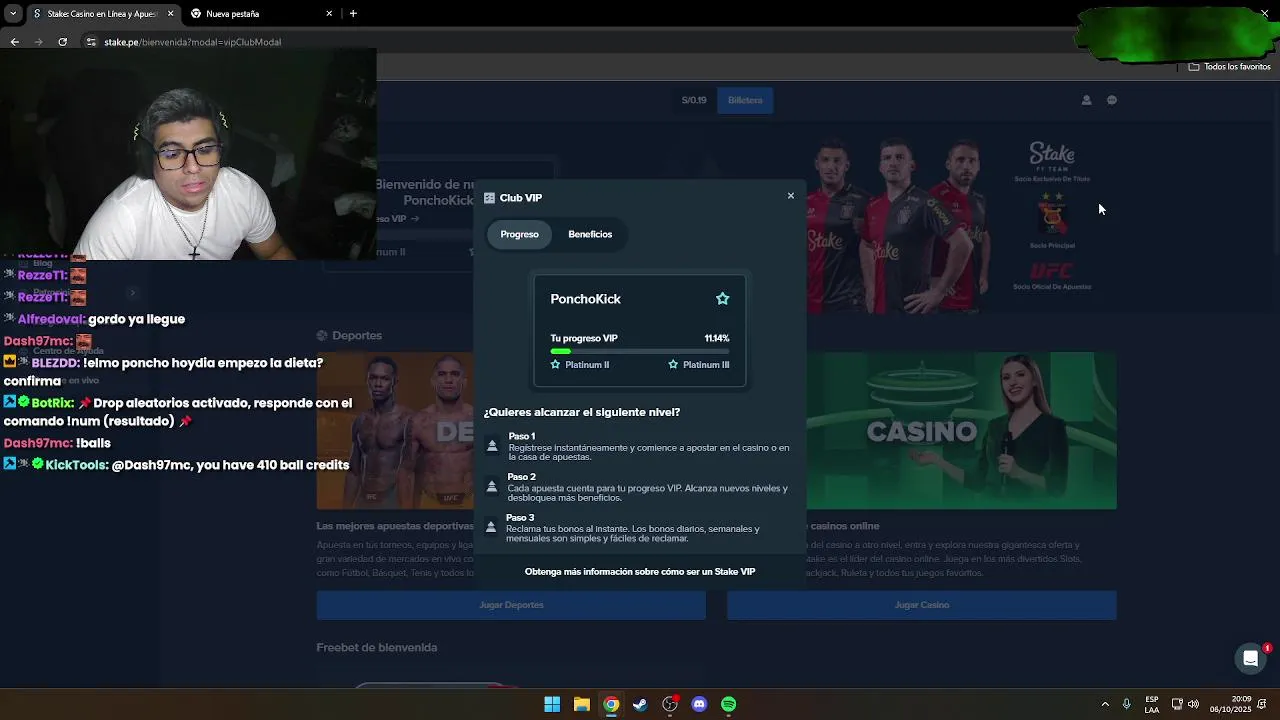
Task: Click the Platinum III star icon
Action: tap(673, 365)
